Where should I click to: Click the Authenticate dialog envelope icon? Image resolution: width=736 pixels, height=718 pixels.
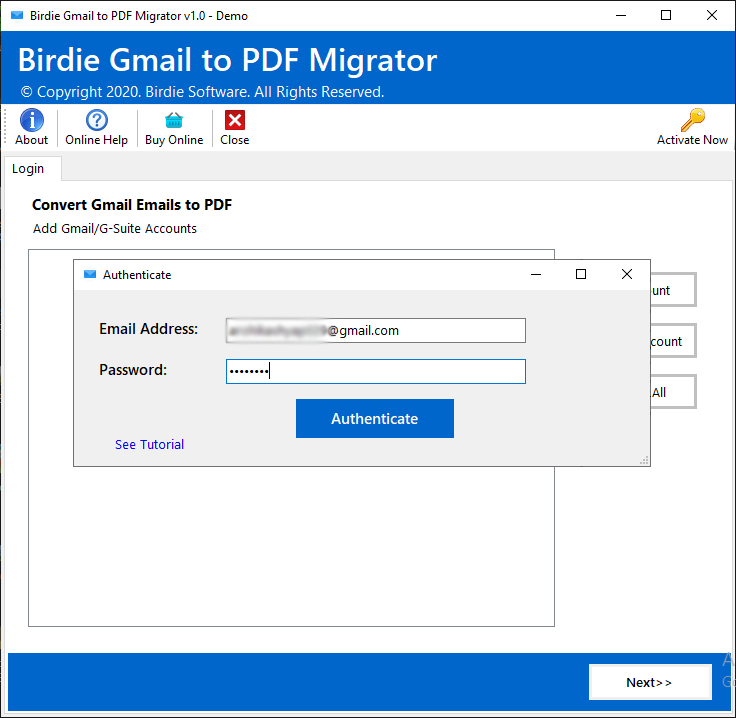coord(90,274)
